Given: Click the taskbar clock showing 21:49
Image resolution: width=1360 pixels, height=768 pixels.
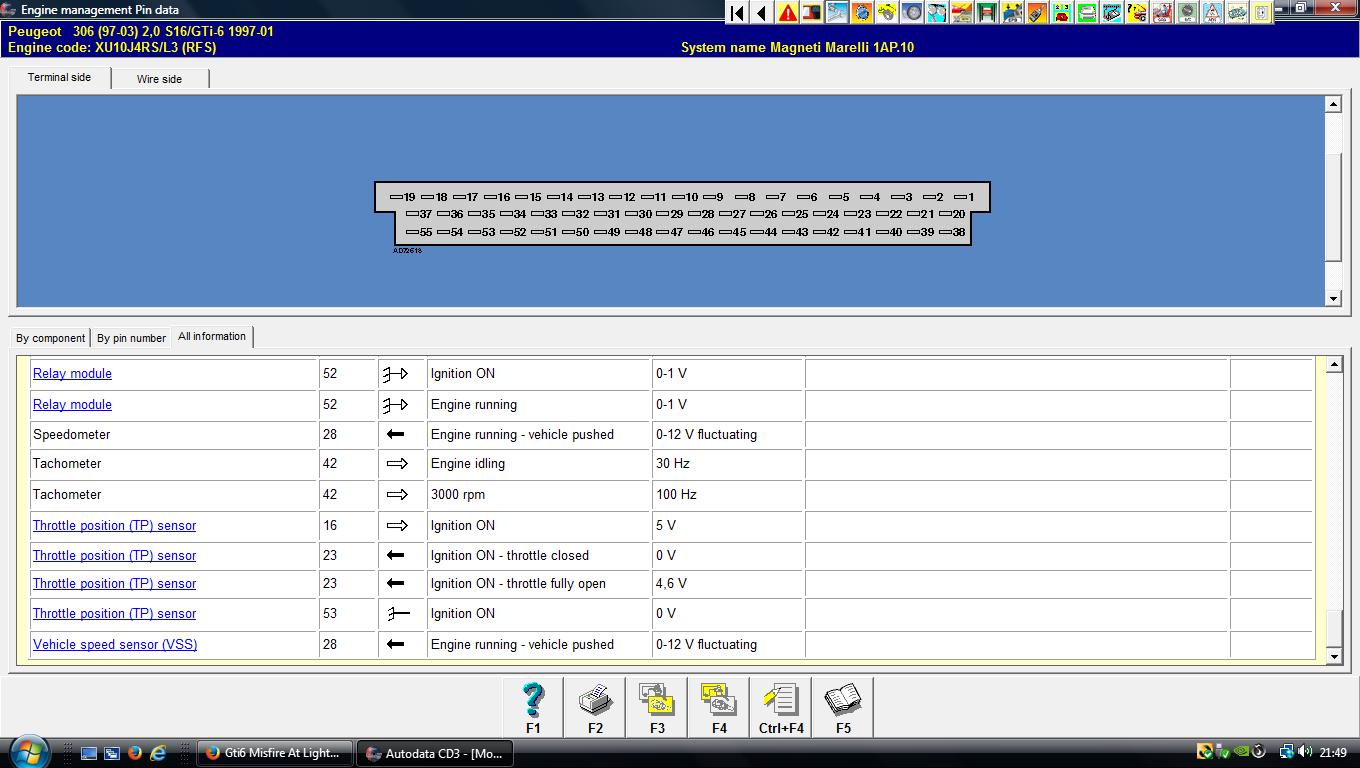Looking at the screenshot, I should coord(1333,753).
